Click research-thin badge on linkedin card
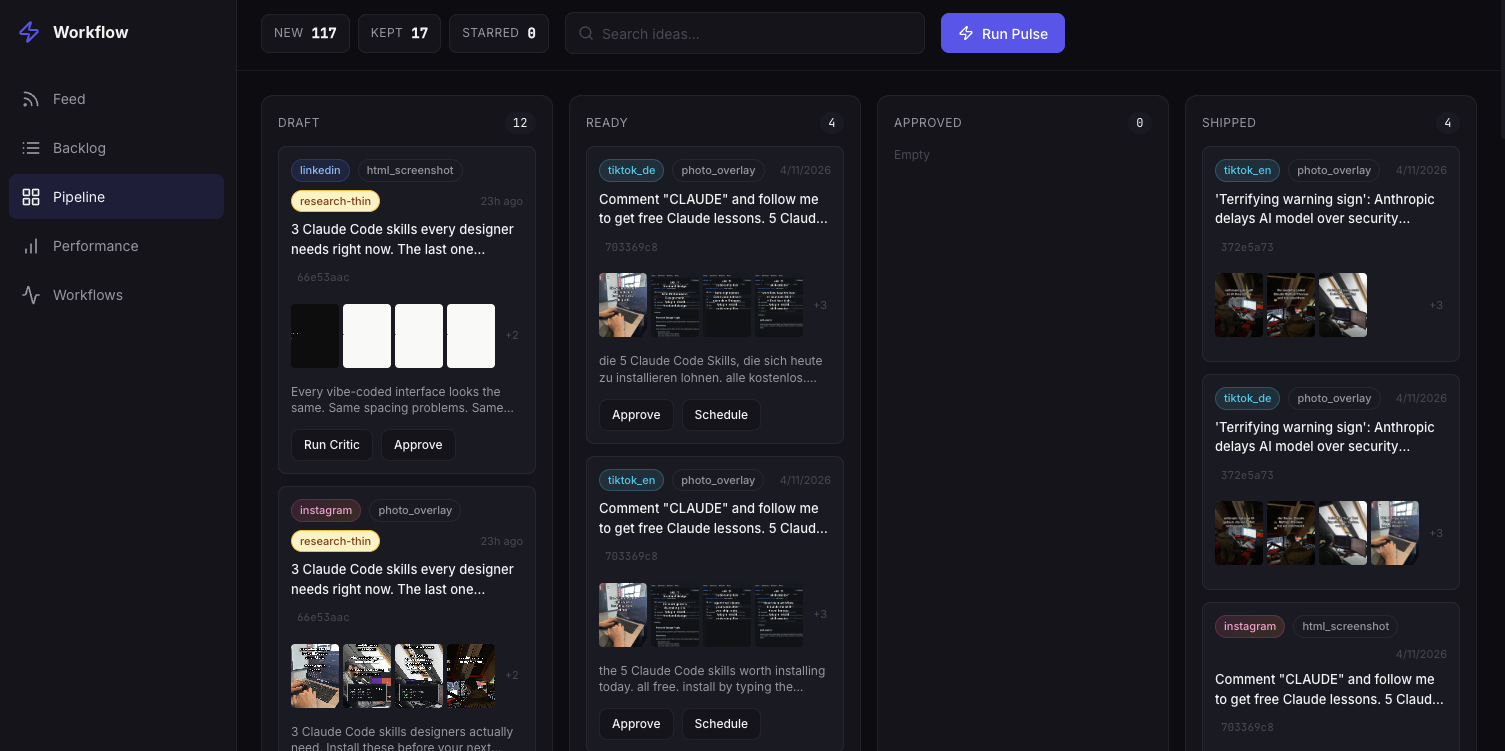 pyautogui.click(x=336, y=201)
